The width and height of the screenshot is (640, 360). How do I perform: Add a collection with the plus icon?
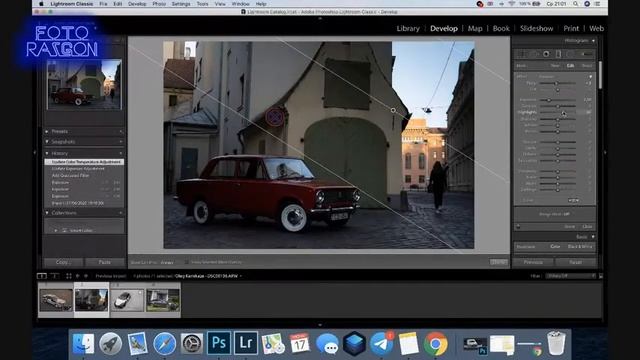(121, 213)
